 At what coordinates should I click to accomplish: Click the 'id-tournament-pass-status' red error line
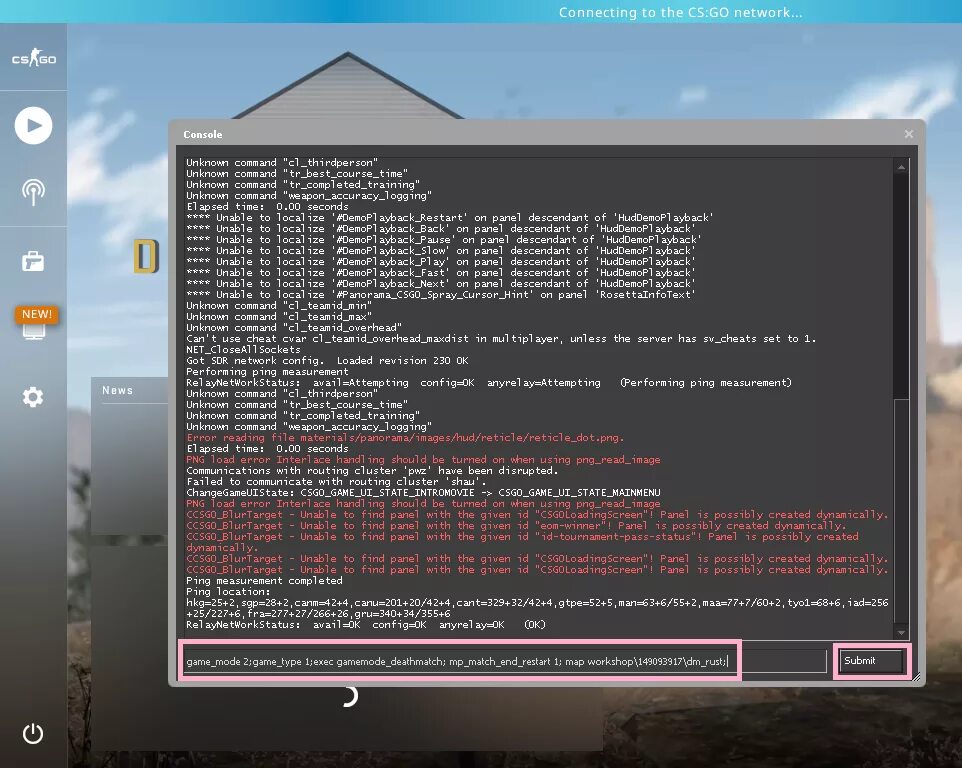(x=522, y=542)
